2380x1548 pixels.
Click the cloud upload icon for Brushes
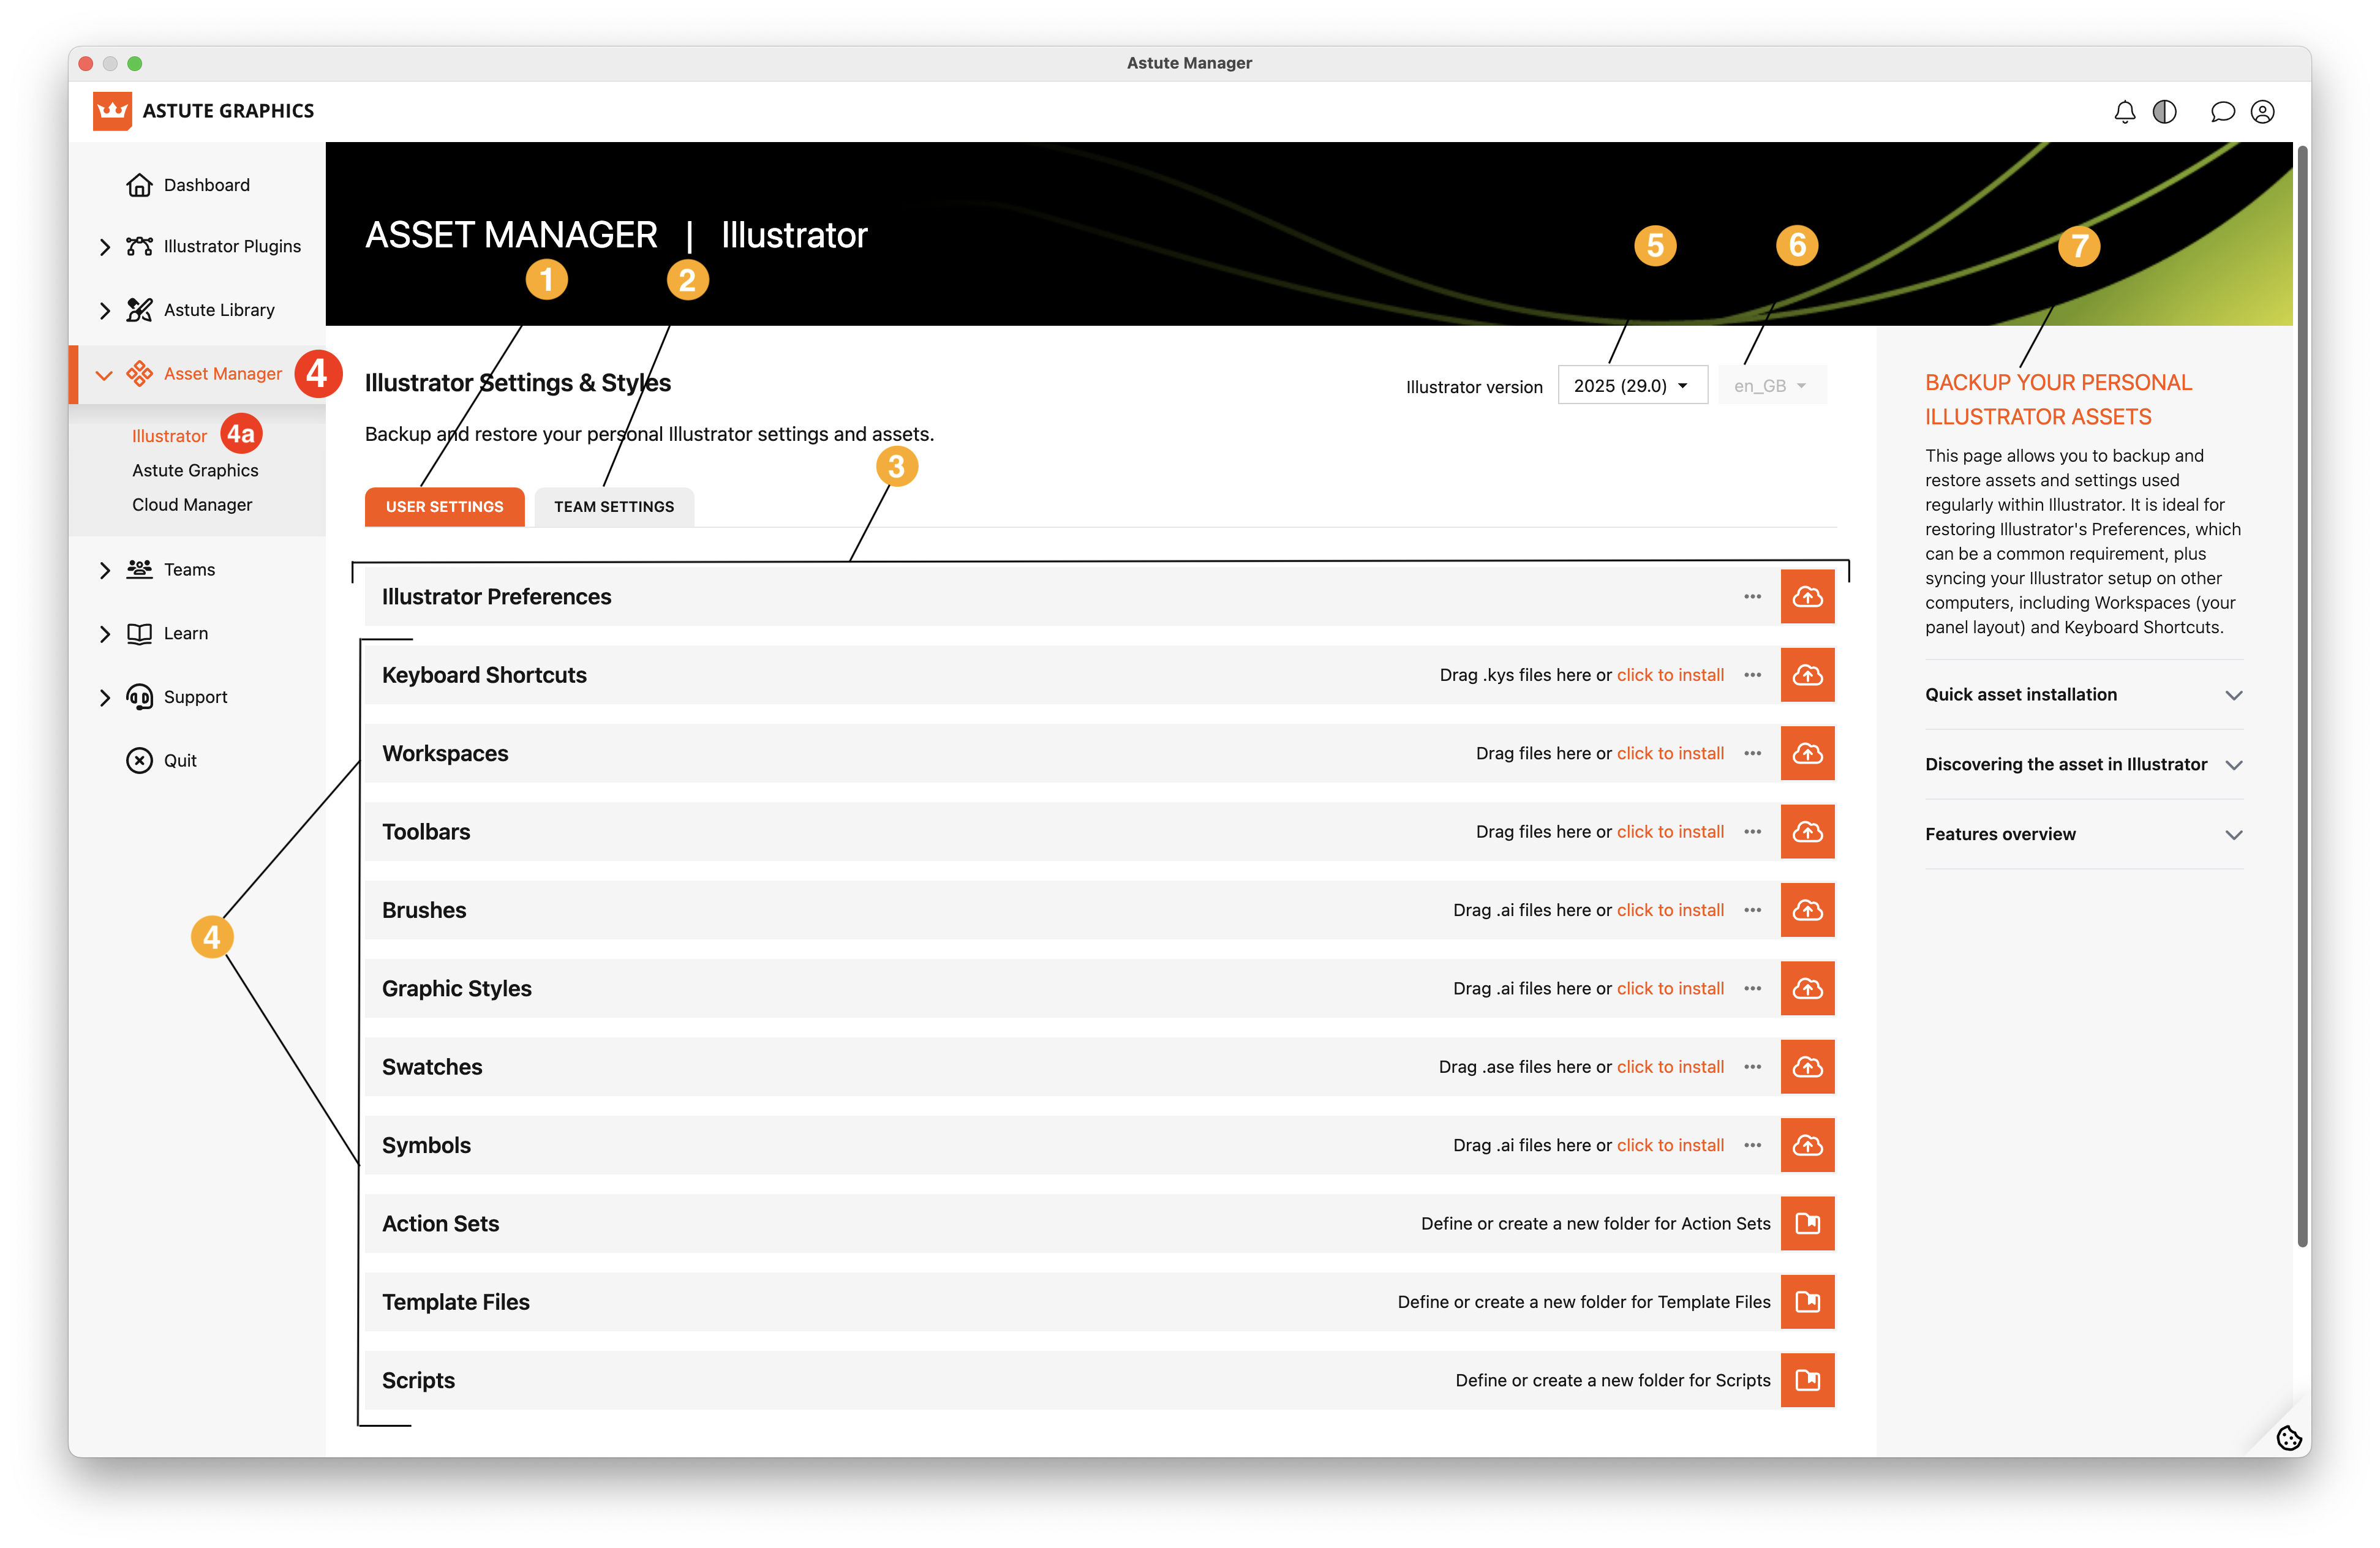1807,910
